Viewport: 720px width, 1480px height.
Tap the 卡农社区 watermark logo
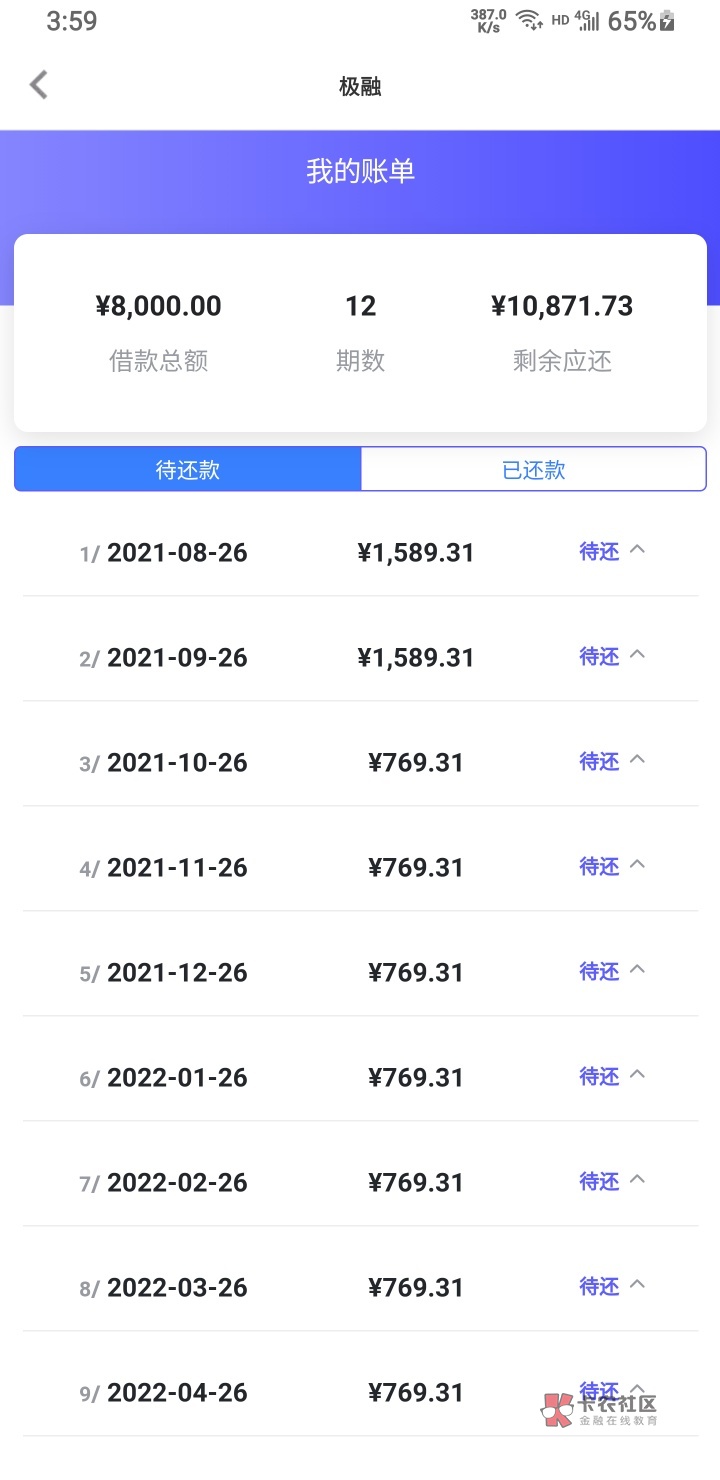coord(600,1409)
